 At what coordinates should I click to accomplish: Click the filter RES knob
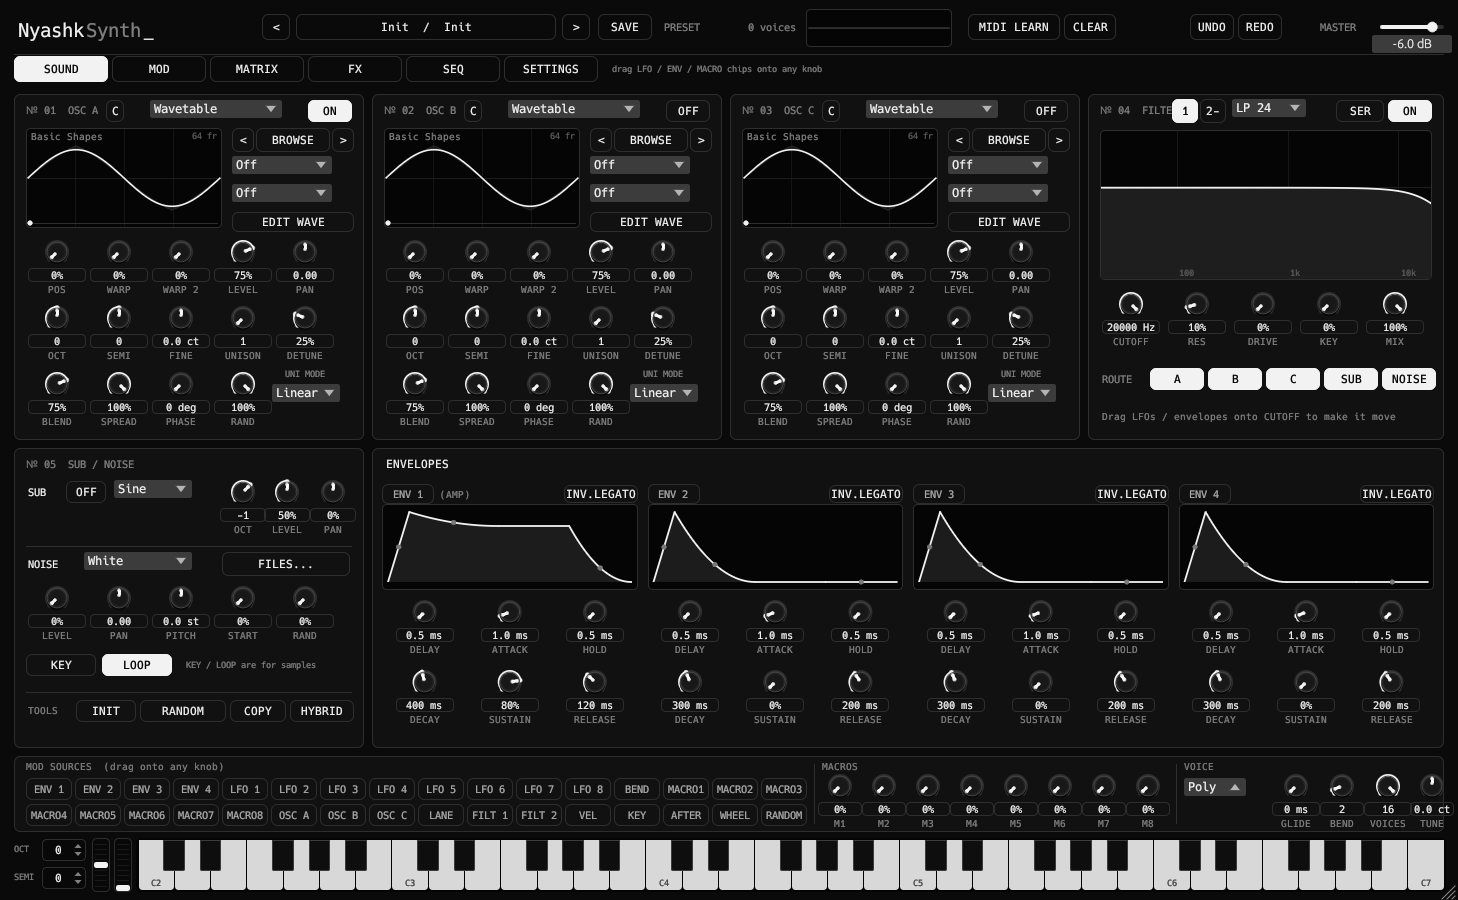(x=1197, y=304)
